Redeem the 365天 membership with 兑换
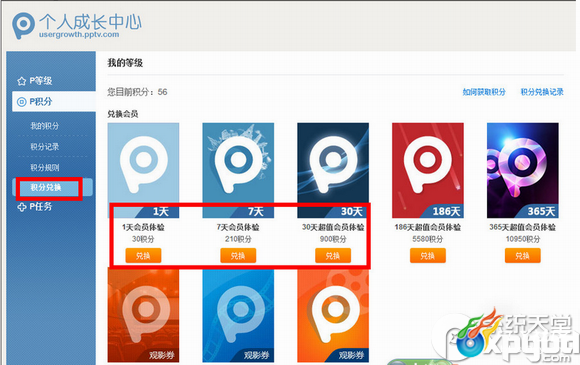This screenshot has height=365, width=580. [523, 256]
